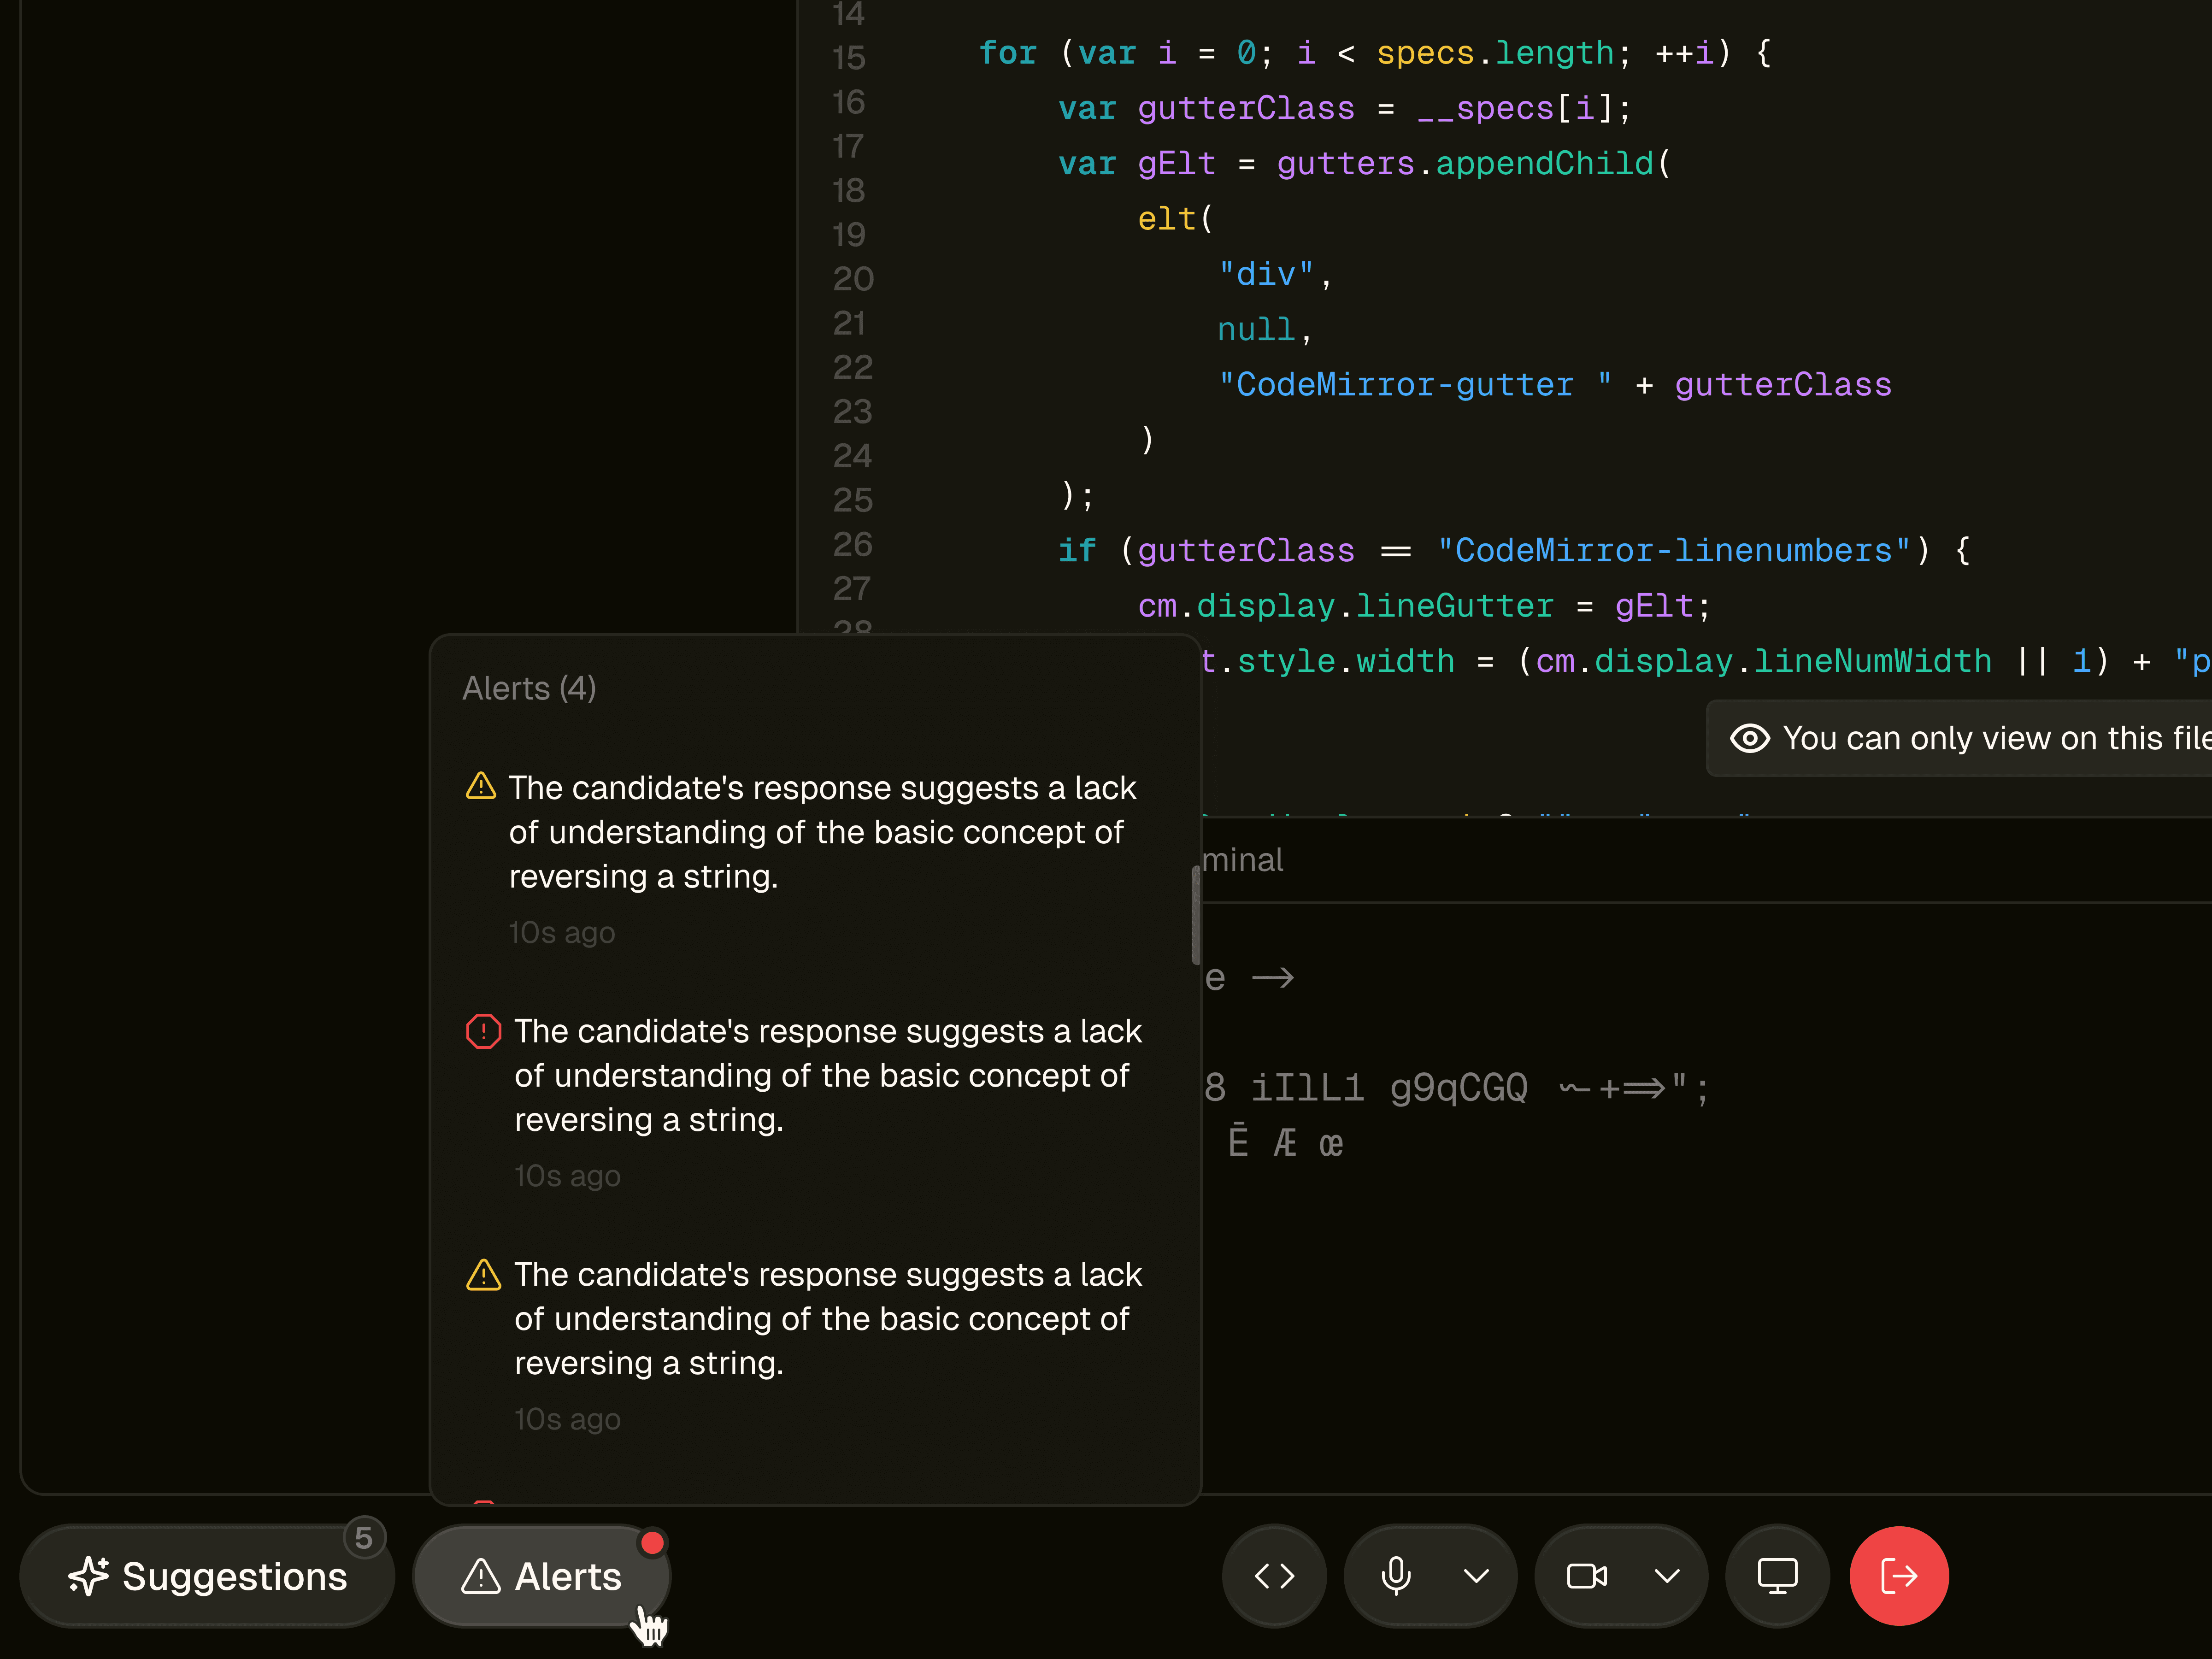Click the Alerts (4) header
Screen dimensions: 2212x1659
click(x=529, y=688)
